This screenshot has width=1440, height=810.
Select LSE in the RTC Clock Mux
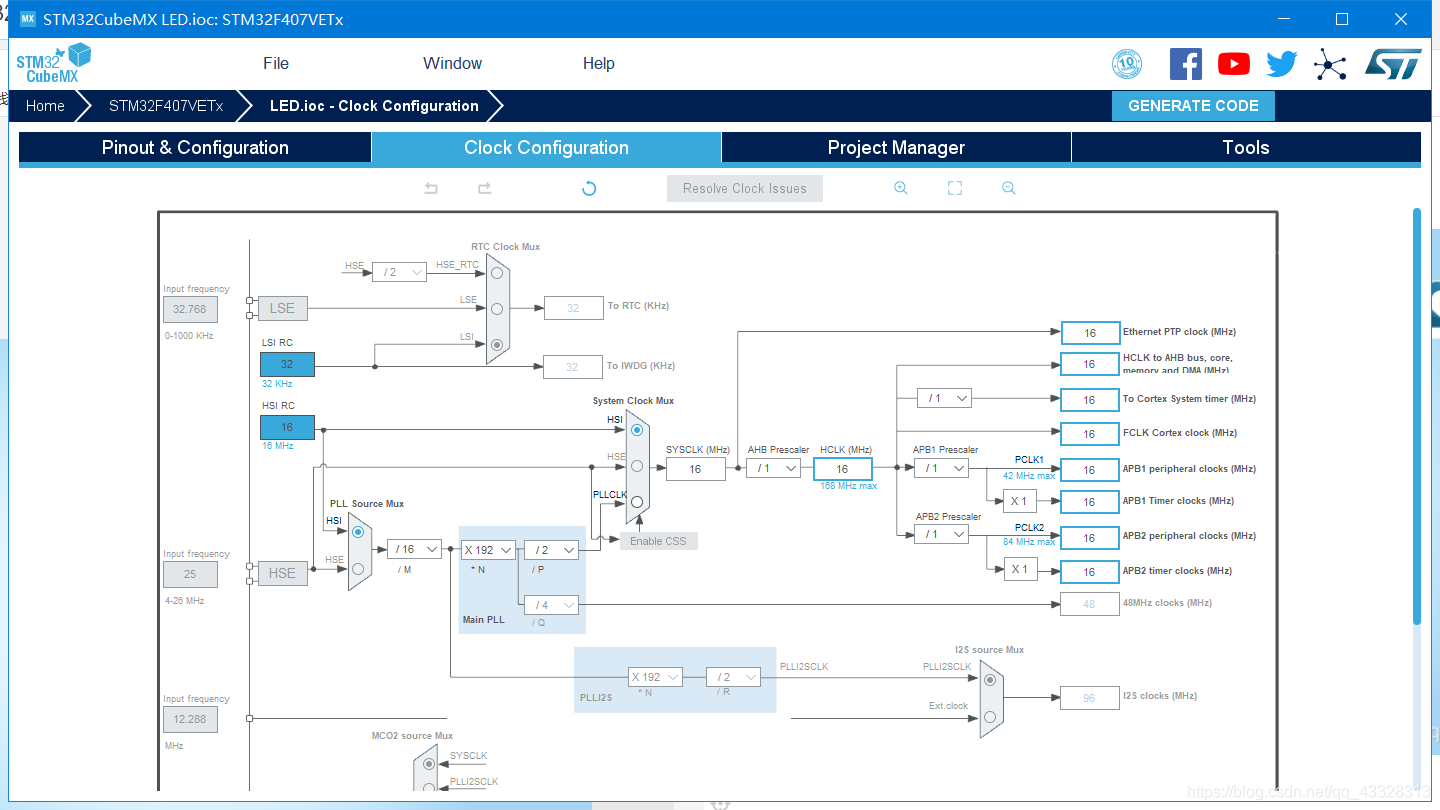(497, 308)
